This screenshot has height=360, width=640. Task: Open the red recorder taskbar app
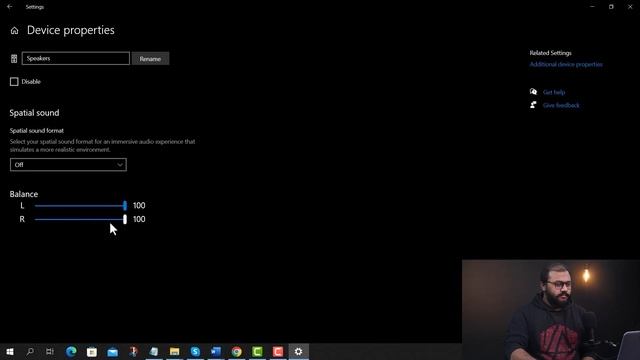pyautogui.click(x=278, y=351)
